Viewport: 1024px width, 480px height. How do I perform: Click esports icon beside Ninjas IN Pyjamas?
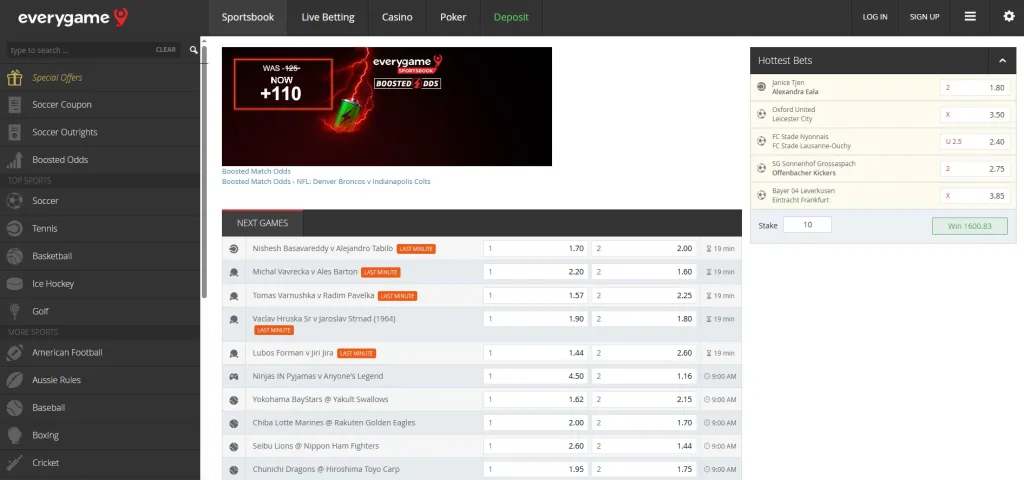click(x=234, y=376)
